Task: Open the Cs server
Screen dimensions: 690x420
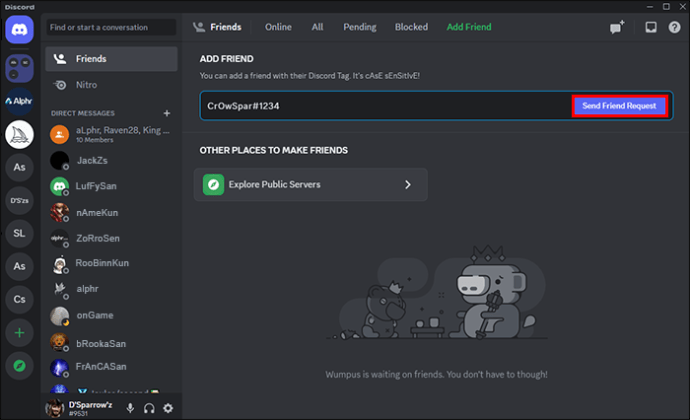Action: 19,299
